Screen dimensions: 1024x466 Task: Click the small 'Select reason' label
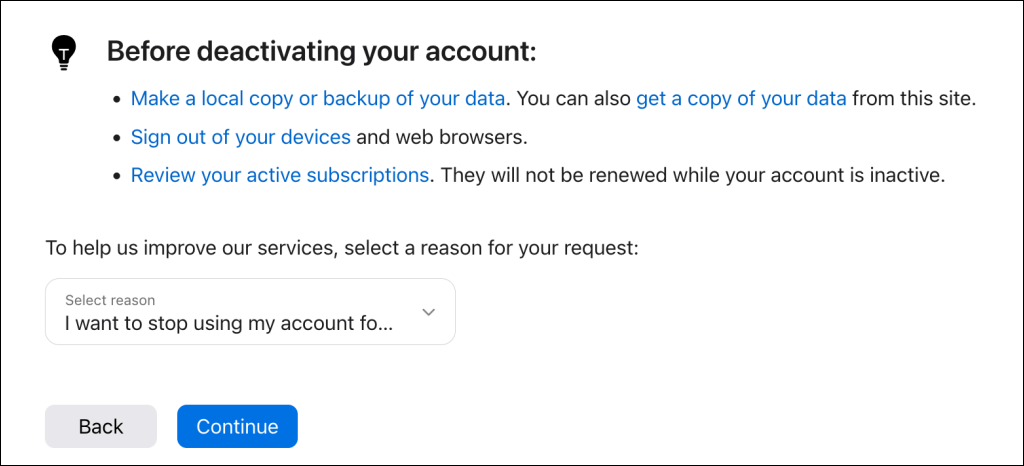point(110,301)
